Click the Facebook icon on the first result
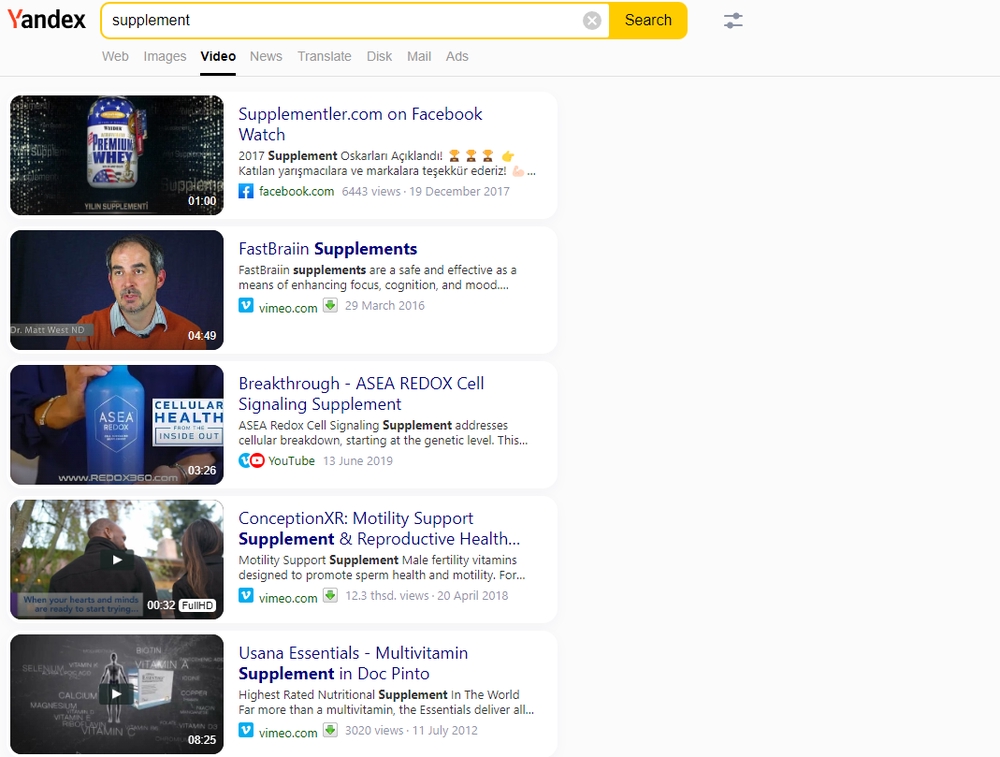The image size is (1000, 757). 245,191
